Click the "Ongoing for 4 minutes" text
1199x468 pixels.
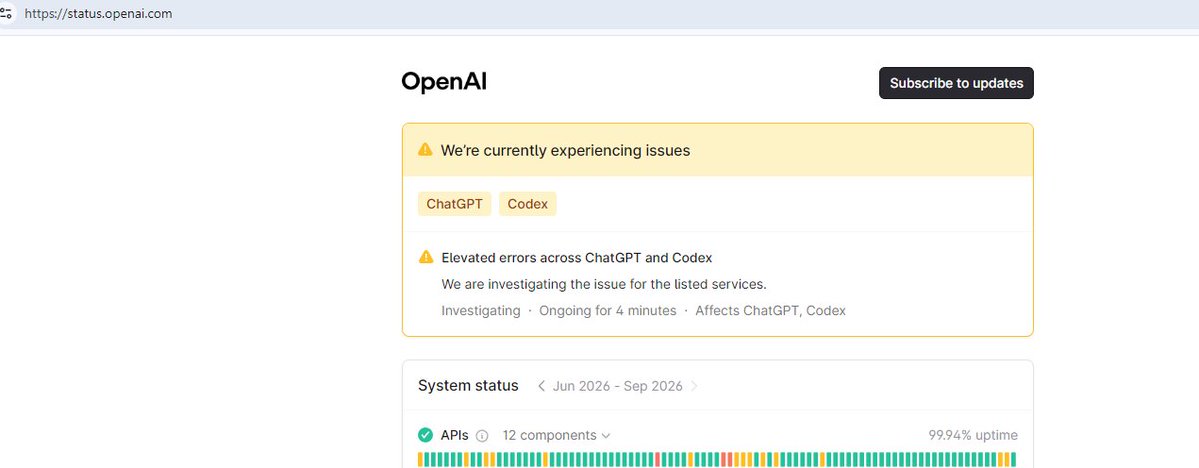[608, 310]
